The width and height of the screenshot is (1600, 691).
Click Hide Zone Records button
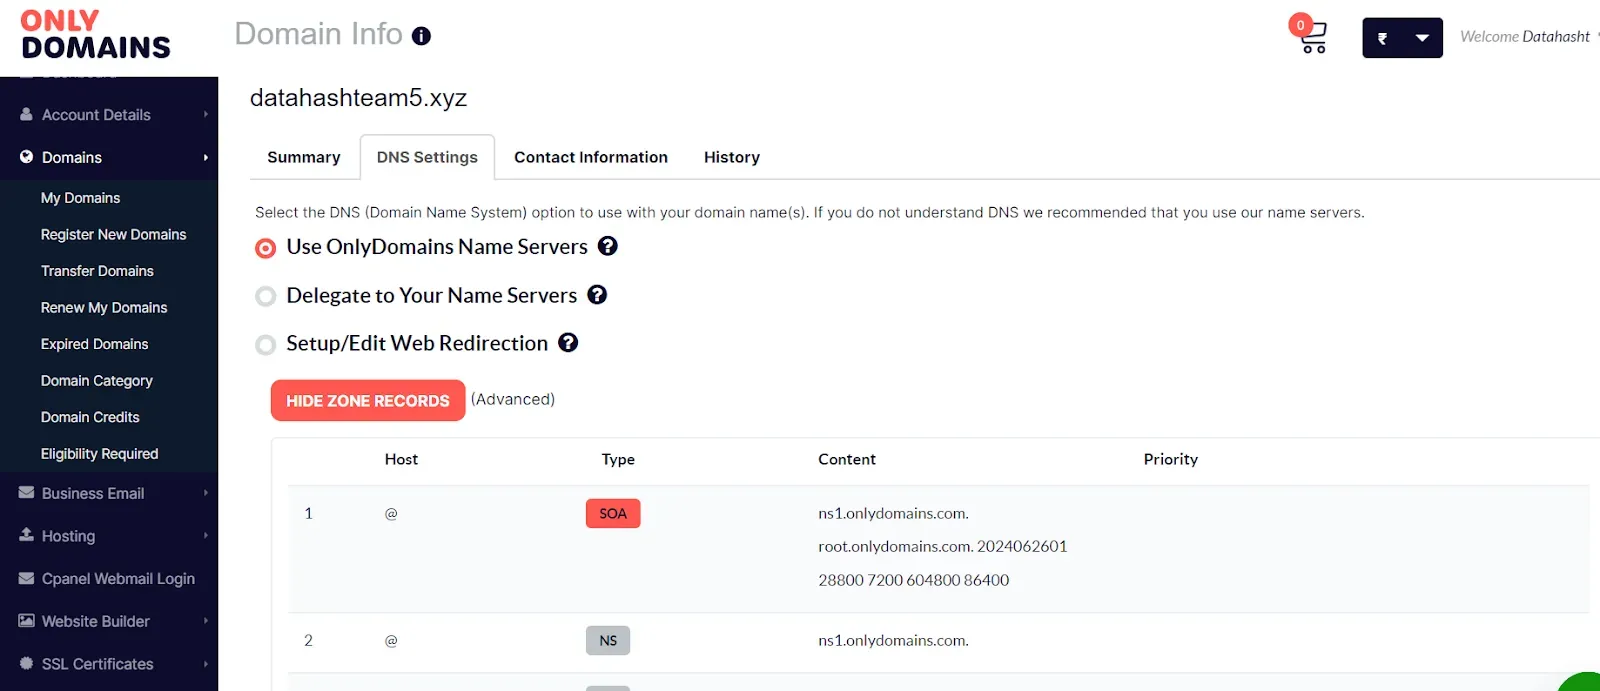(368, 400)
